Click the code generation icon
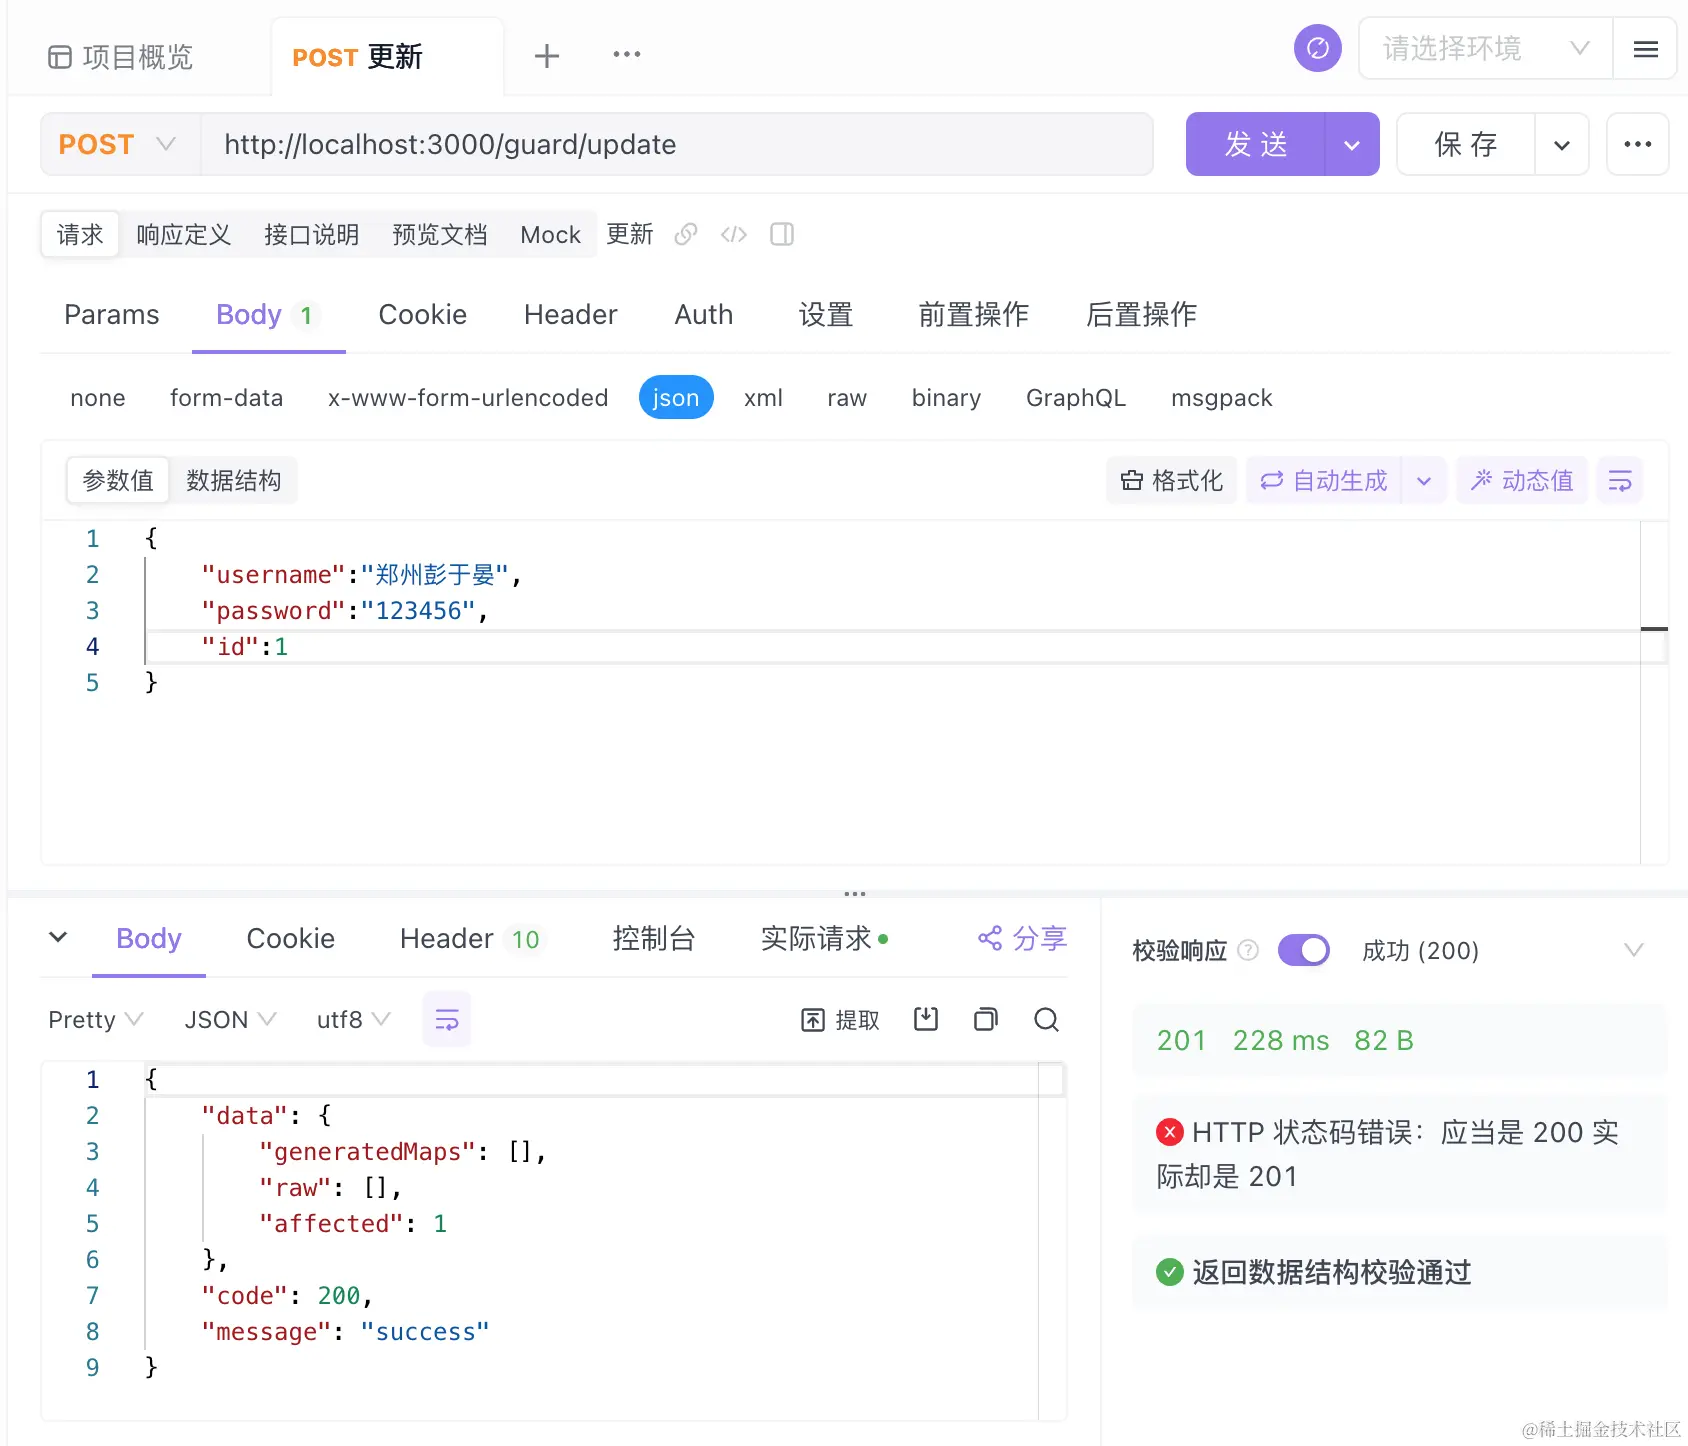The image size is (1688, 1446). tap(734, 234)
